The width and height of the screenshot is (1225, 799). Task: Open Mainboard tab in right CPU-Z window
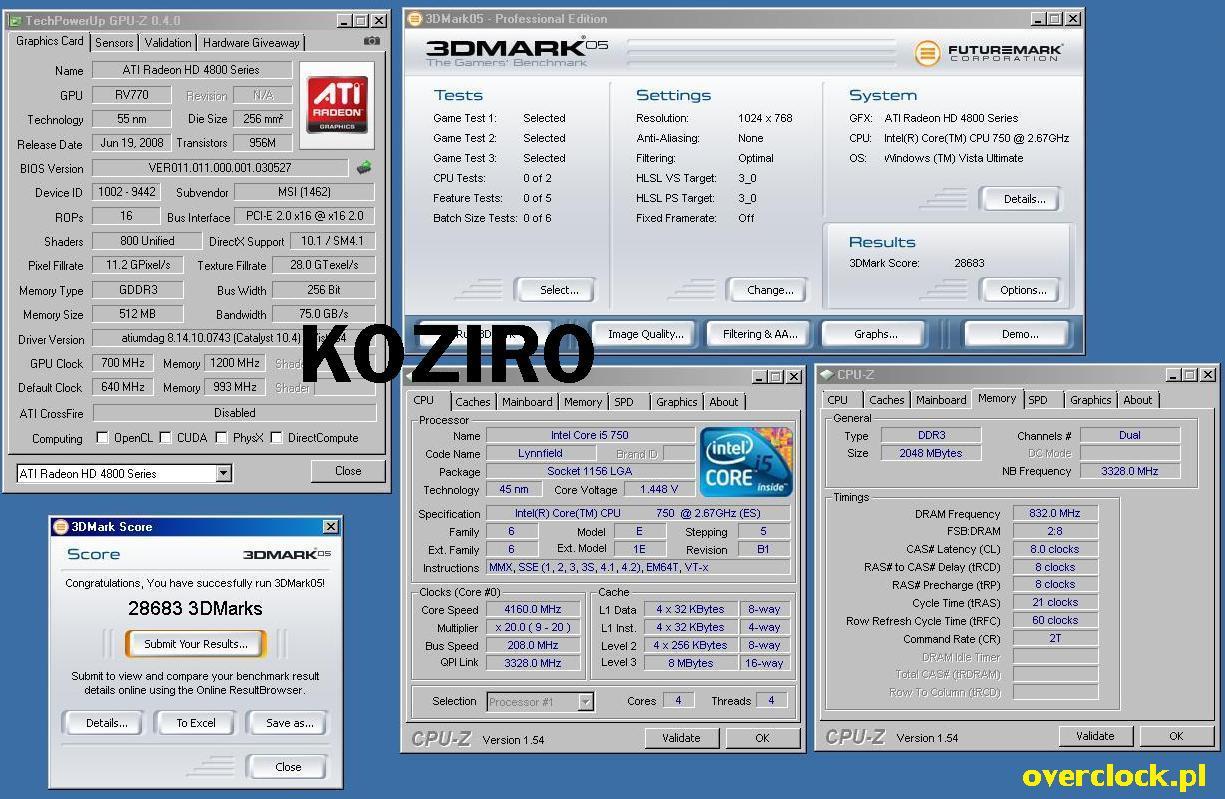[941, 399]
